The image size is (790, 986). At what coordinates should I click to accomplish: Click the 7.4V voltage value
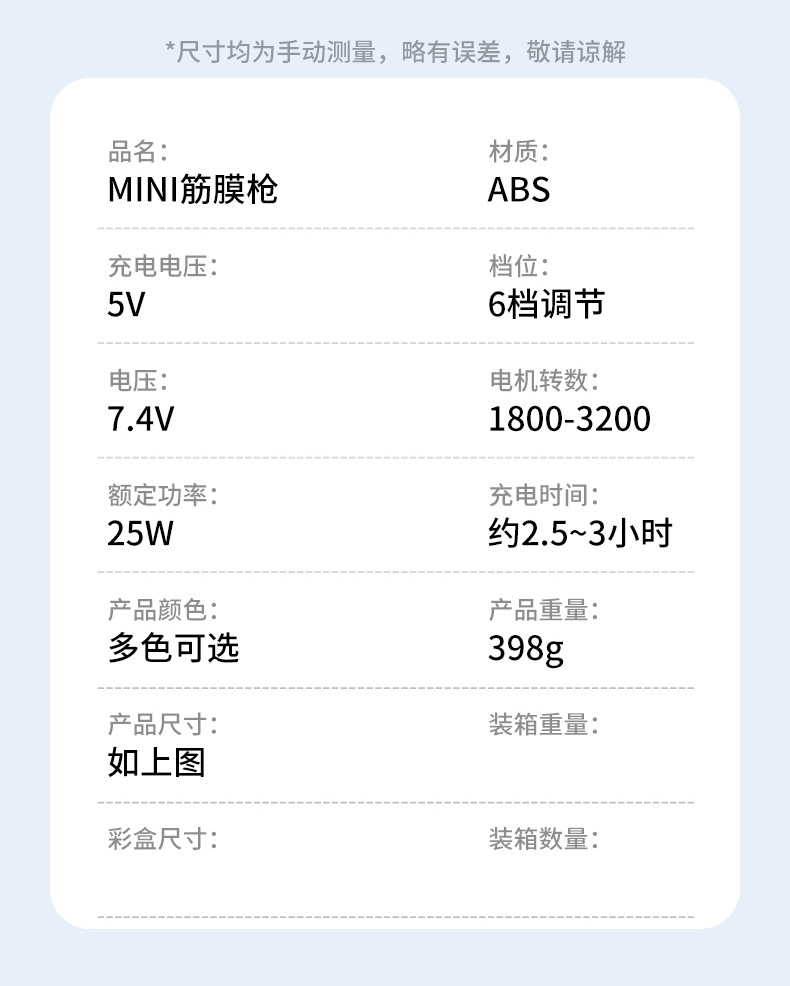141,419
